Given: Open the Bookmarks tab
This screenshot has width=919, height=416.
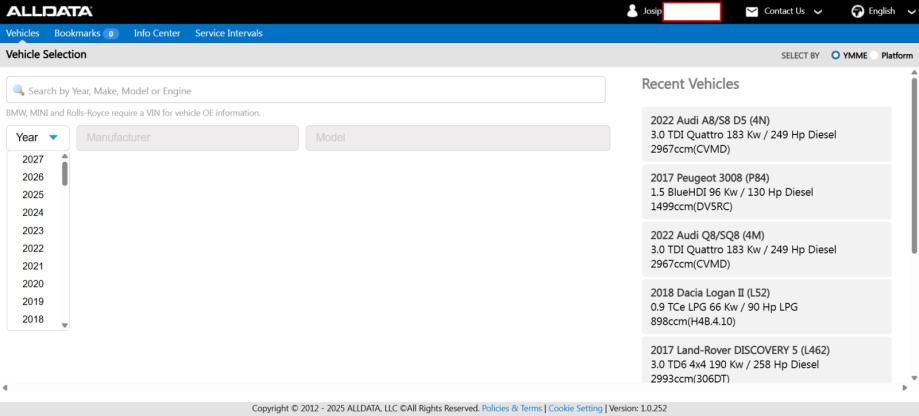Looking at the screenshot, I should coord(77,33).
